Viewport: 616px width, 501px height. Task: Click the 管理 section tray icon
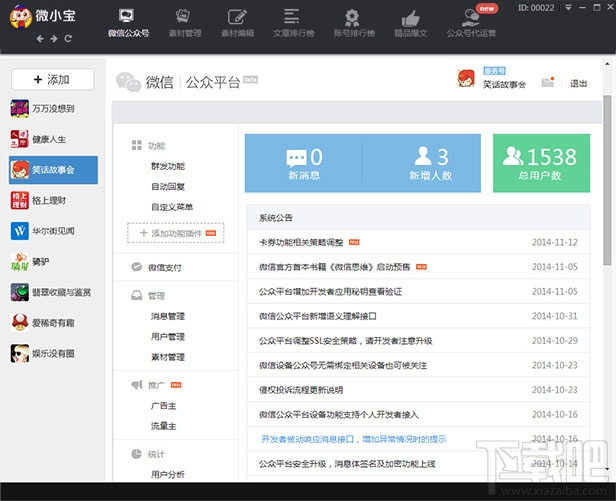[x=136, y=295]
